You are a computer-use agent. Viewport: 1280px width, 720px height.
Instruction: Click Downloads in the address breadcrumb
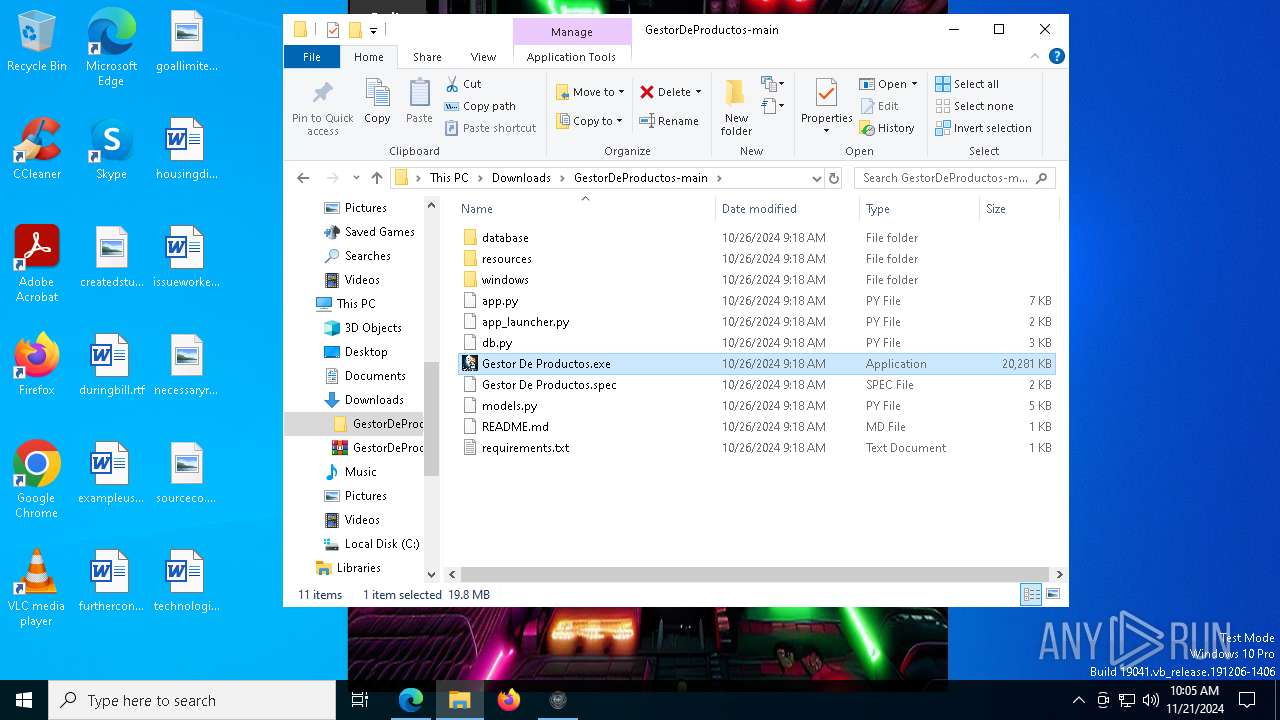[x=521, y=178]
